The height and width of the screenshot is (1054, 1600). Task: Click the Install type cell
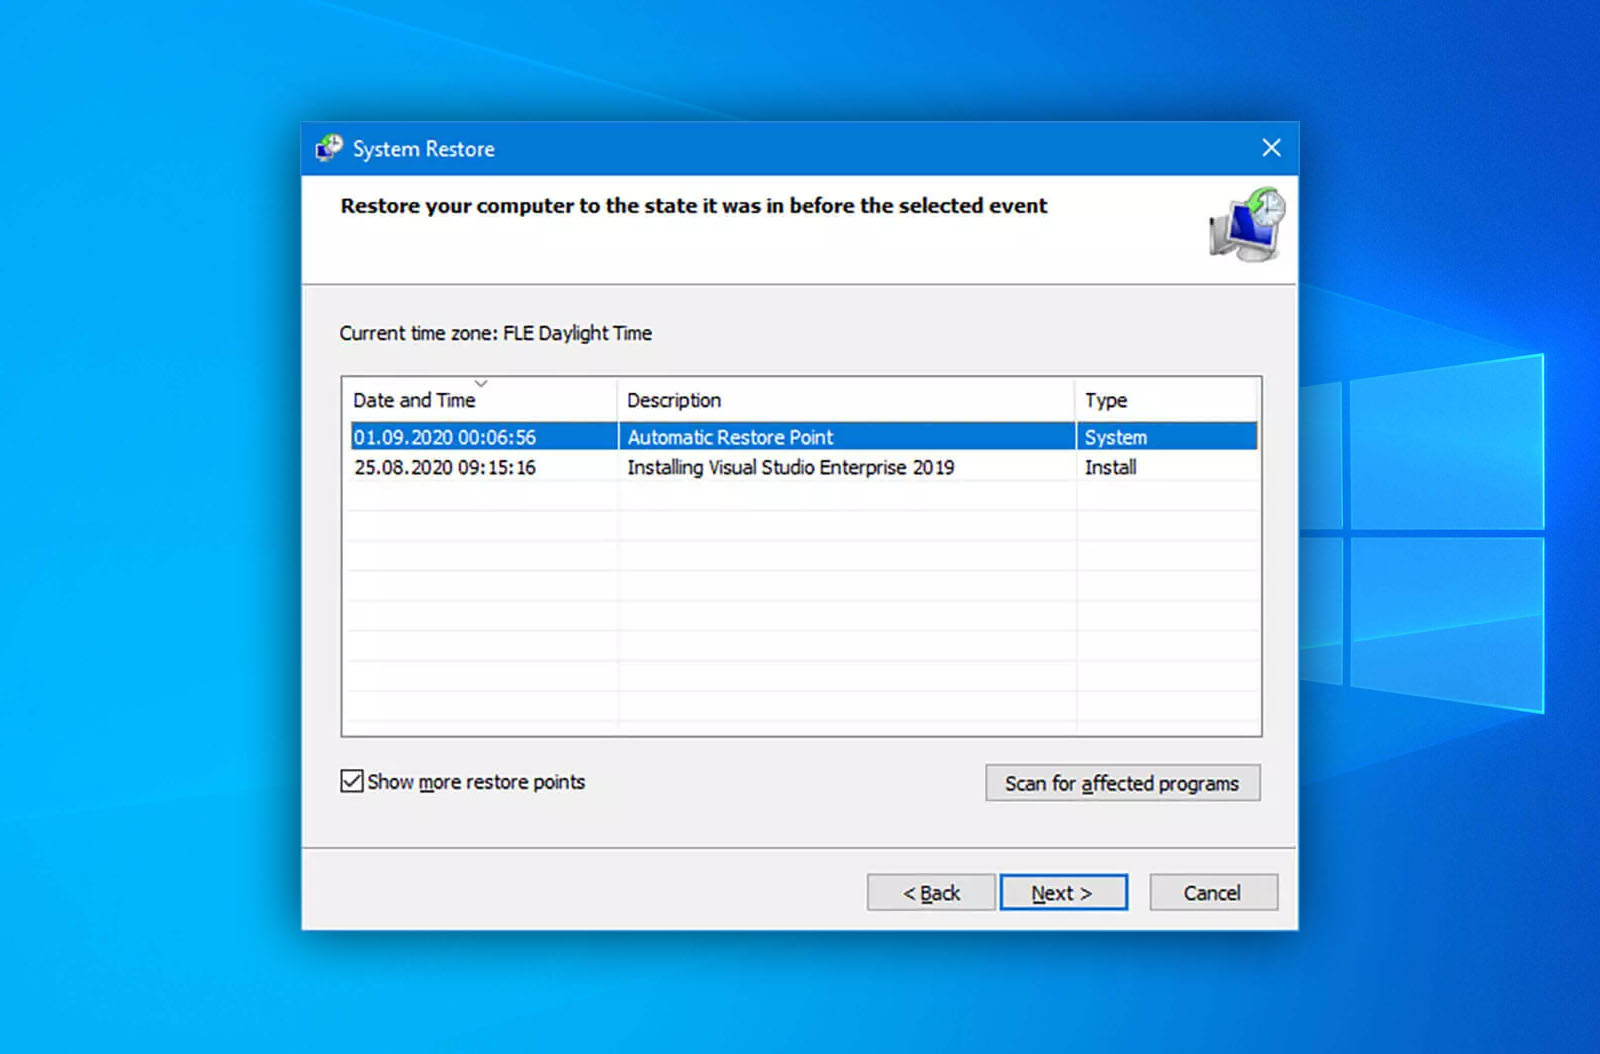(x=1110, y=467)
